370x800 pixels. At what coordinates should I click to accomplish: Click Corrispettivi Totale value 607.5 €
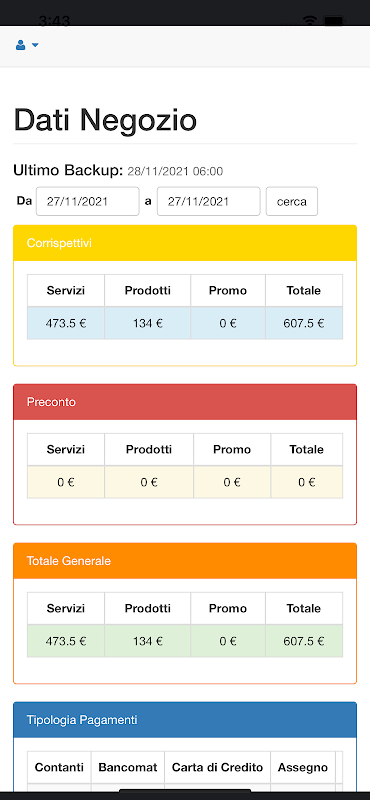[x=304, y=323]
